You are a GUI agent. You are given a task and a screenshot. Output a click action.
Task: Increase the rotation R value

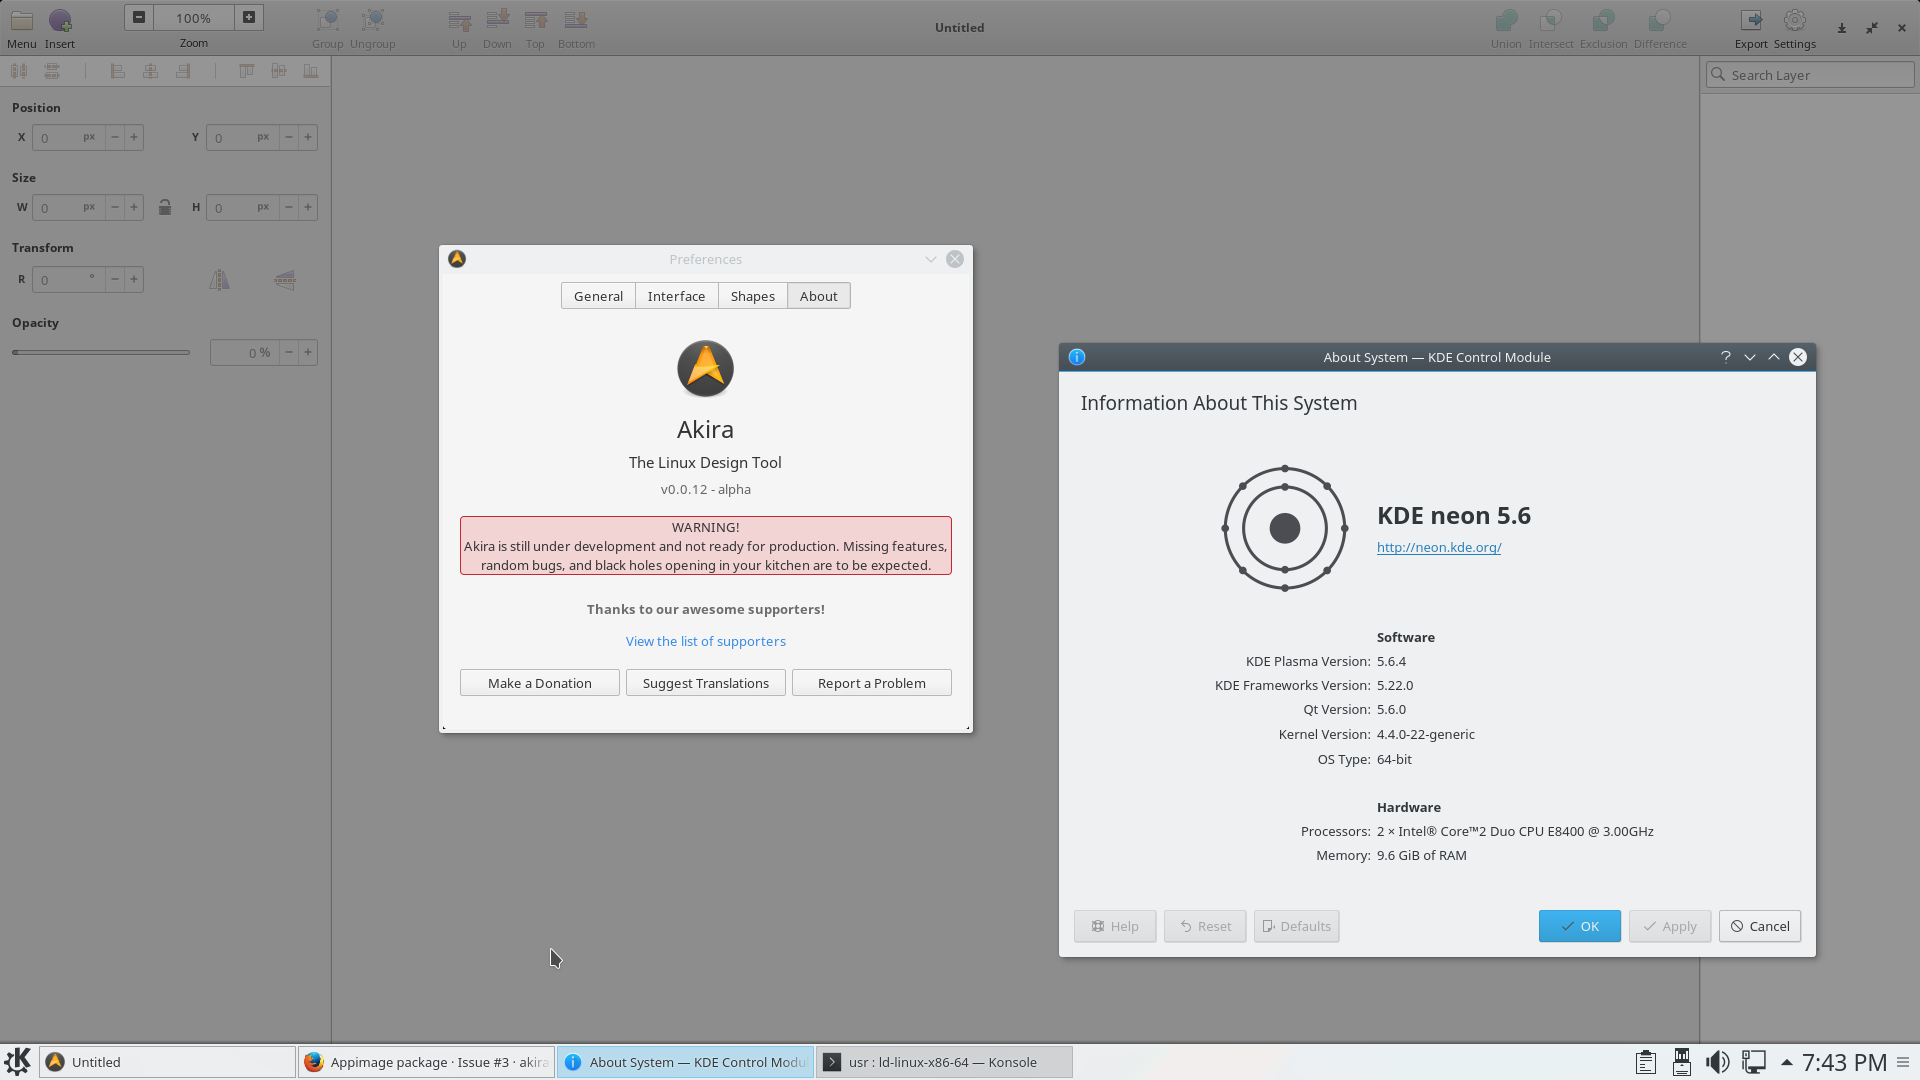pyautogui.click(x=134, y=279)
